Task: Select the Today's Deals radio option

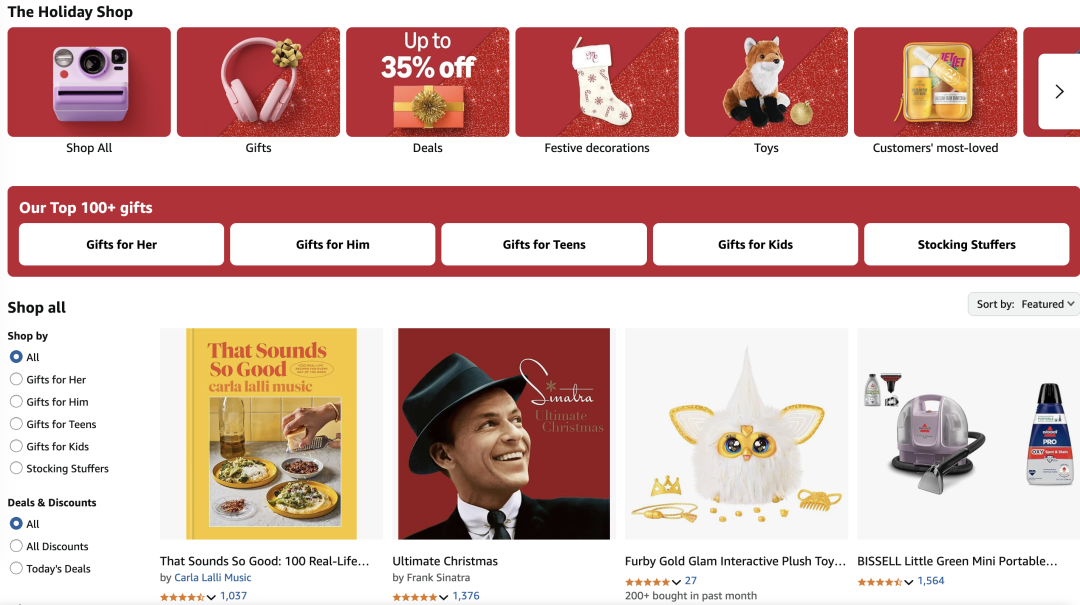Action: pos(16,568)
